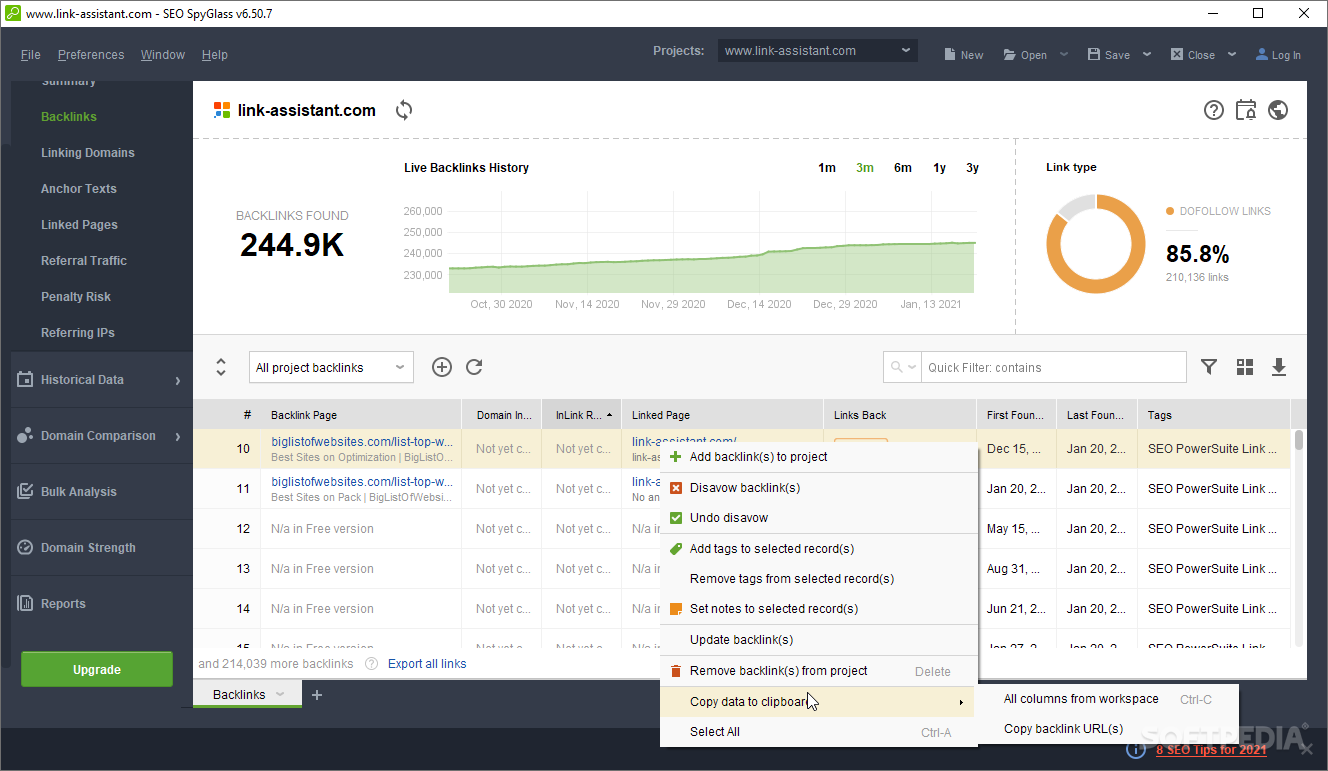The width and height of the screenshot is (1328, 771).
Task: Click the add backlinks plus circle icon
Action: pos(442,367)
